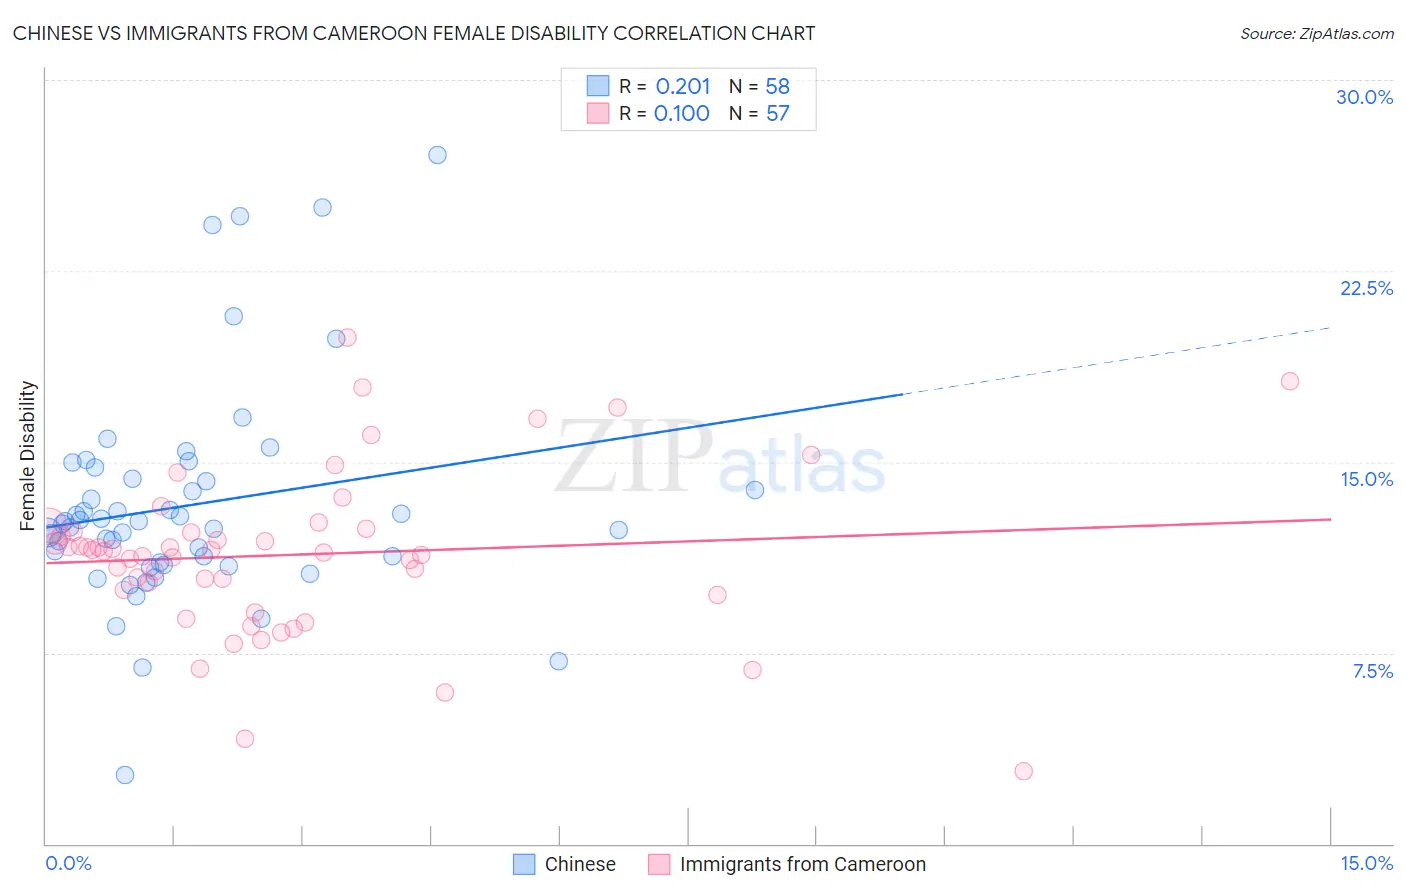This screenshot has width=1406, height=892.
Task: Click the Female Disability axis title
Action: click(x=28, y=456)
